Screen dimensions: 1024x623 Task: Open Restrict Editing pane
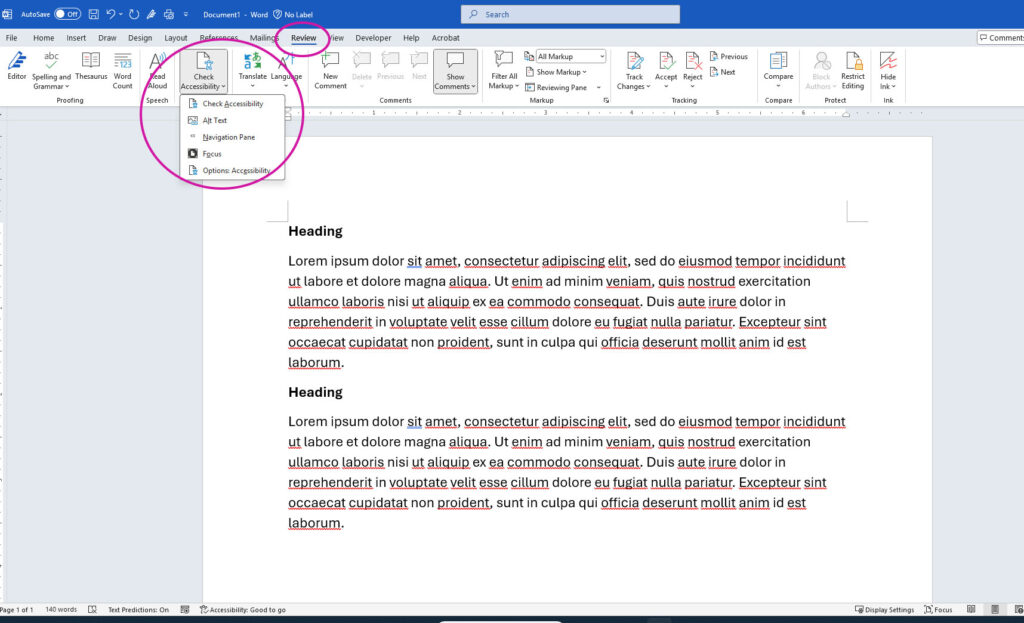point(852,71)
